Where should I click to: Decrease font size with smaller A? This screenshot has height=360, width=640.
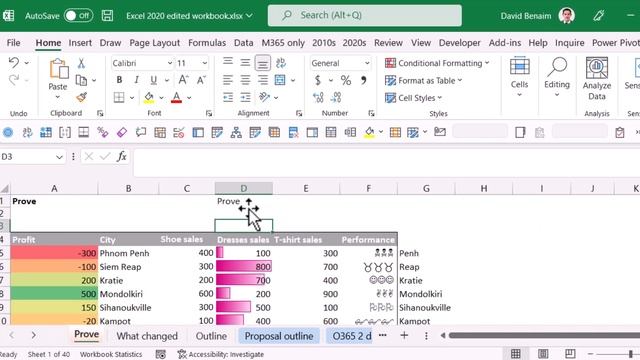click(201, 80)
